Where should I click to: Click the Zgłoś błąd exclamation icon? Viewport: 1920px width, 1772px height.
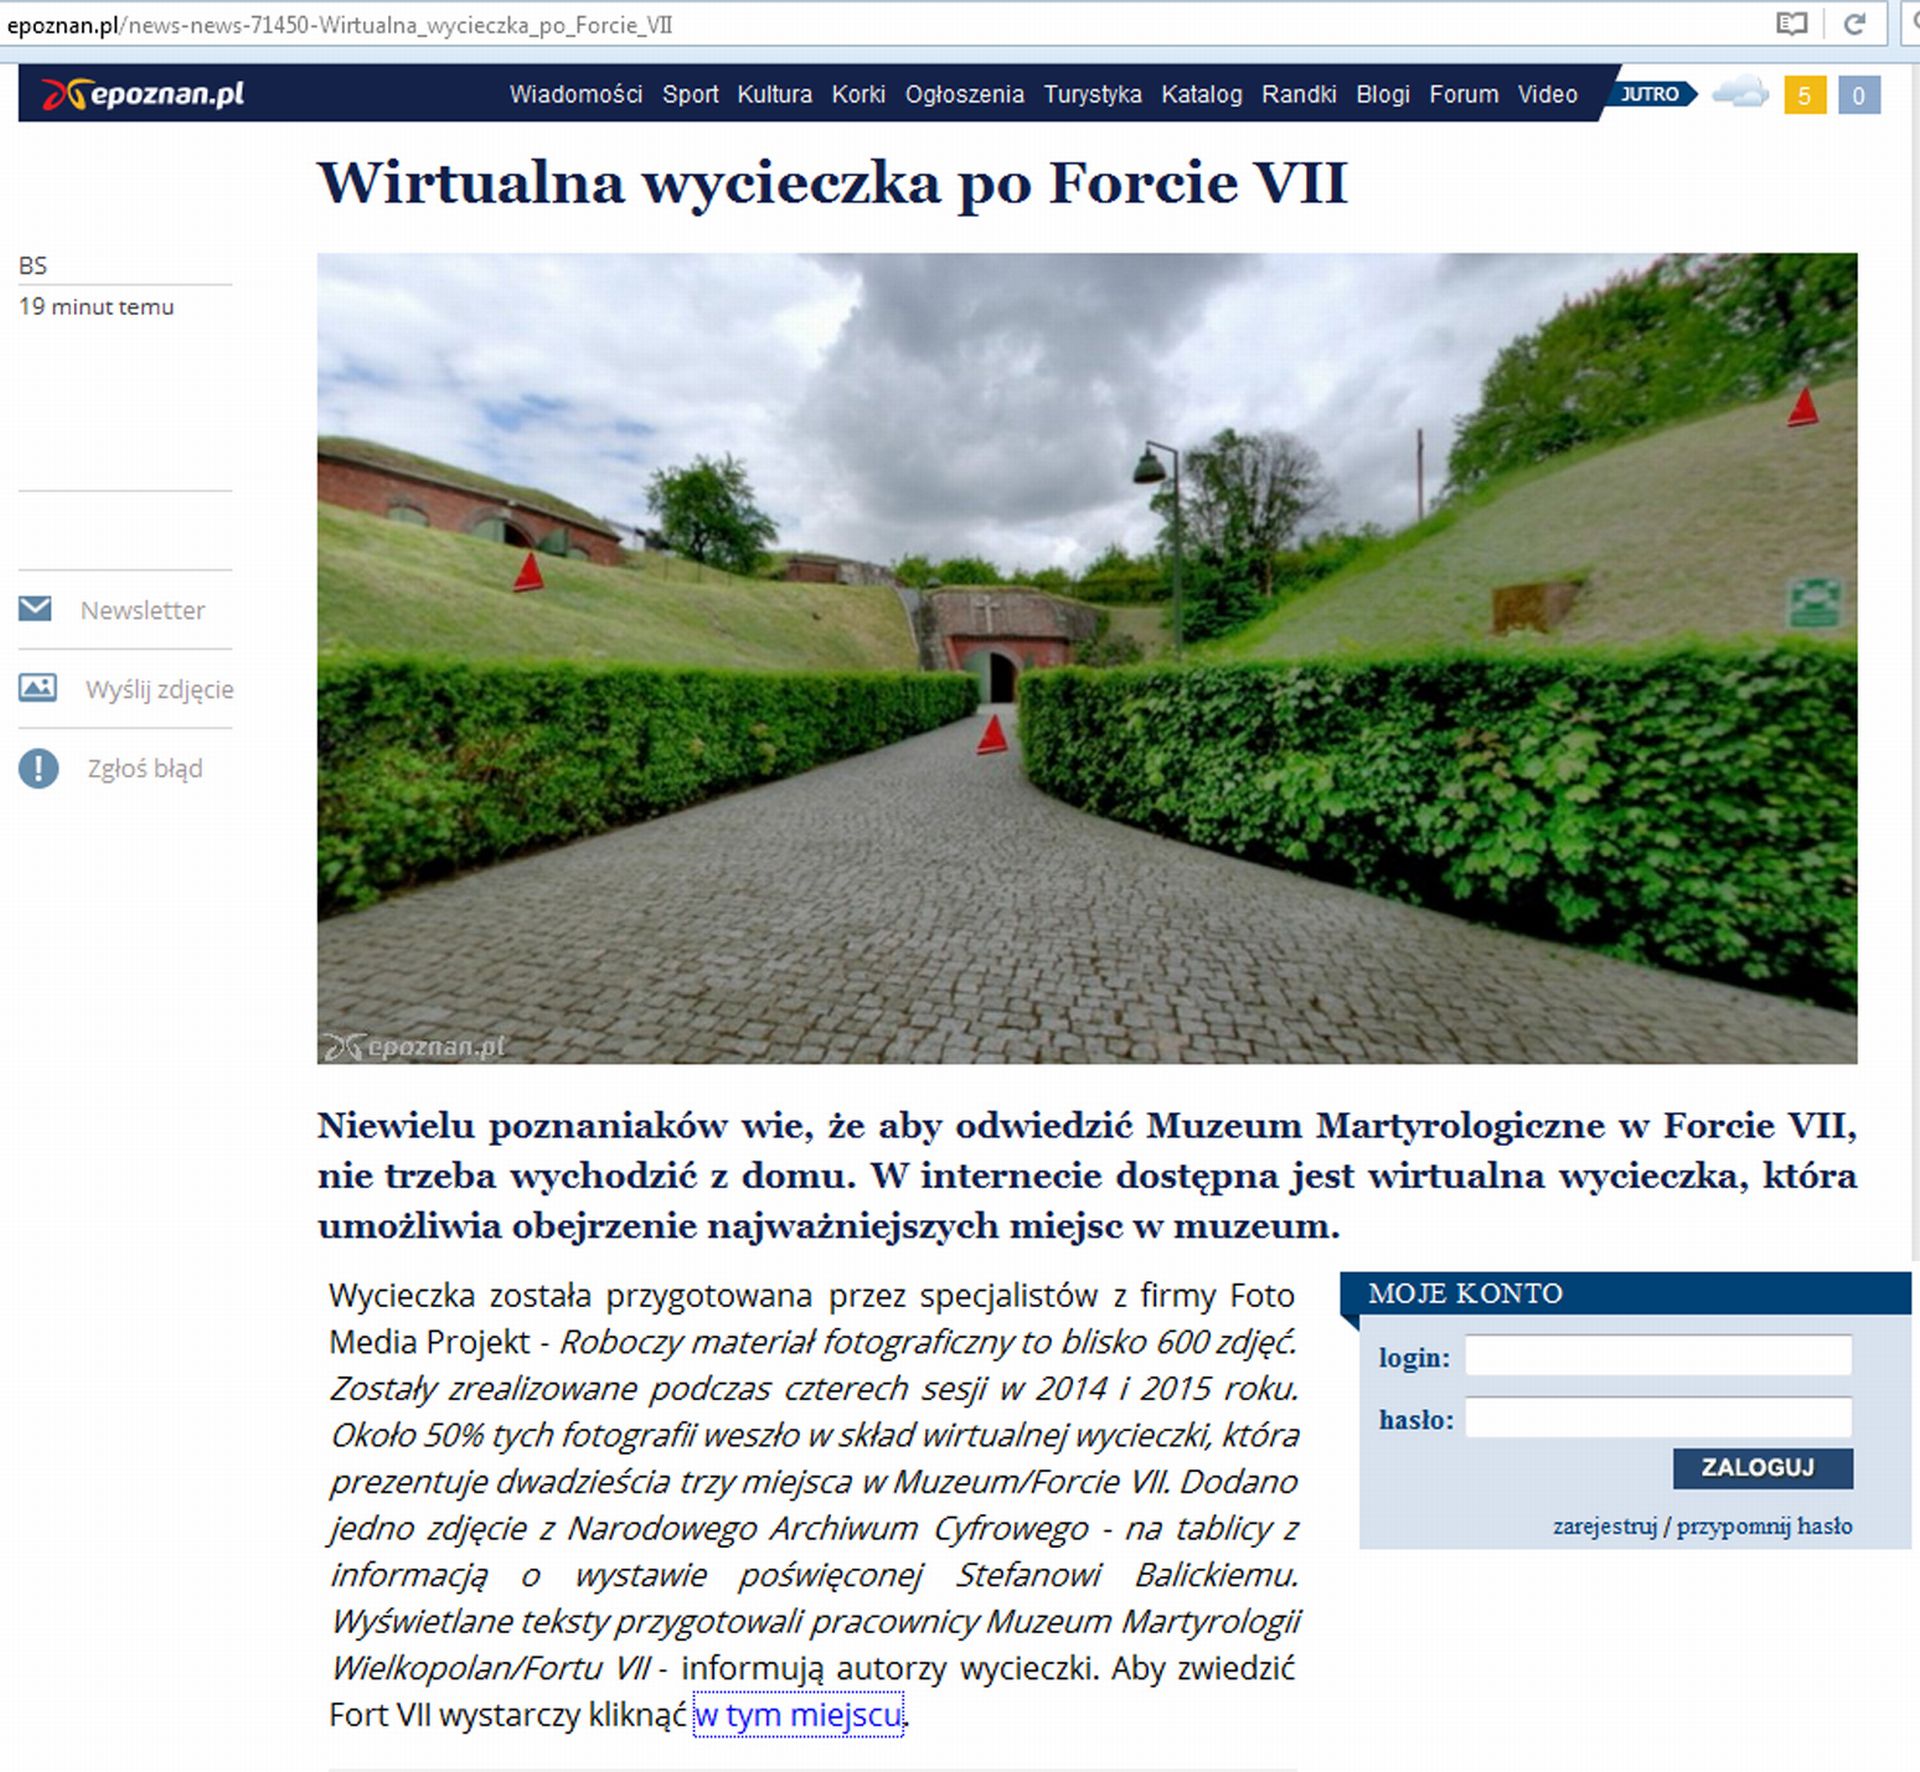(38, 768)
